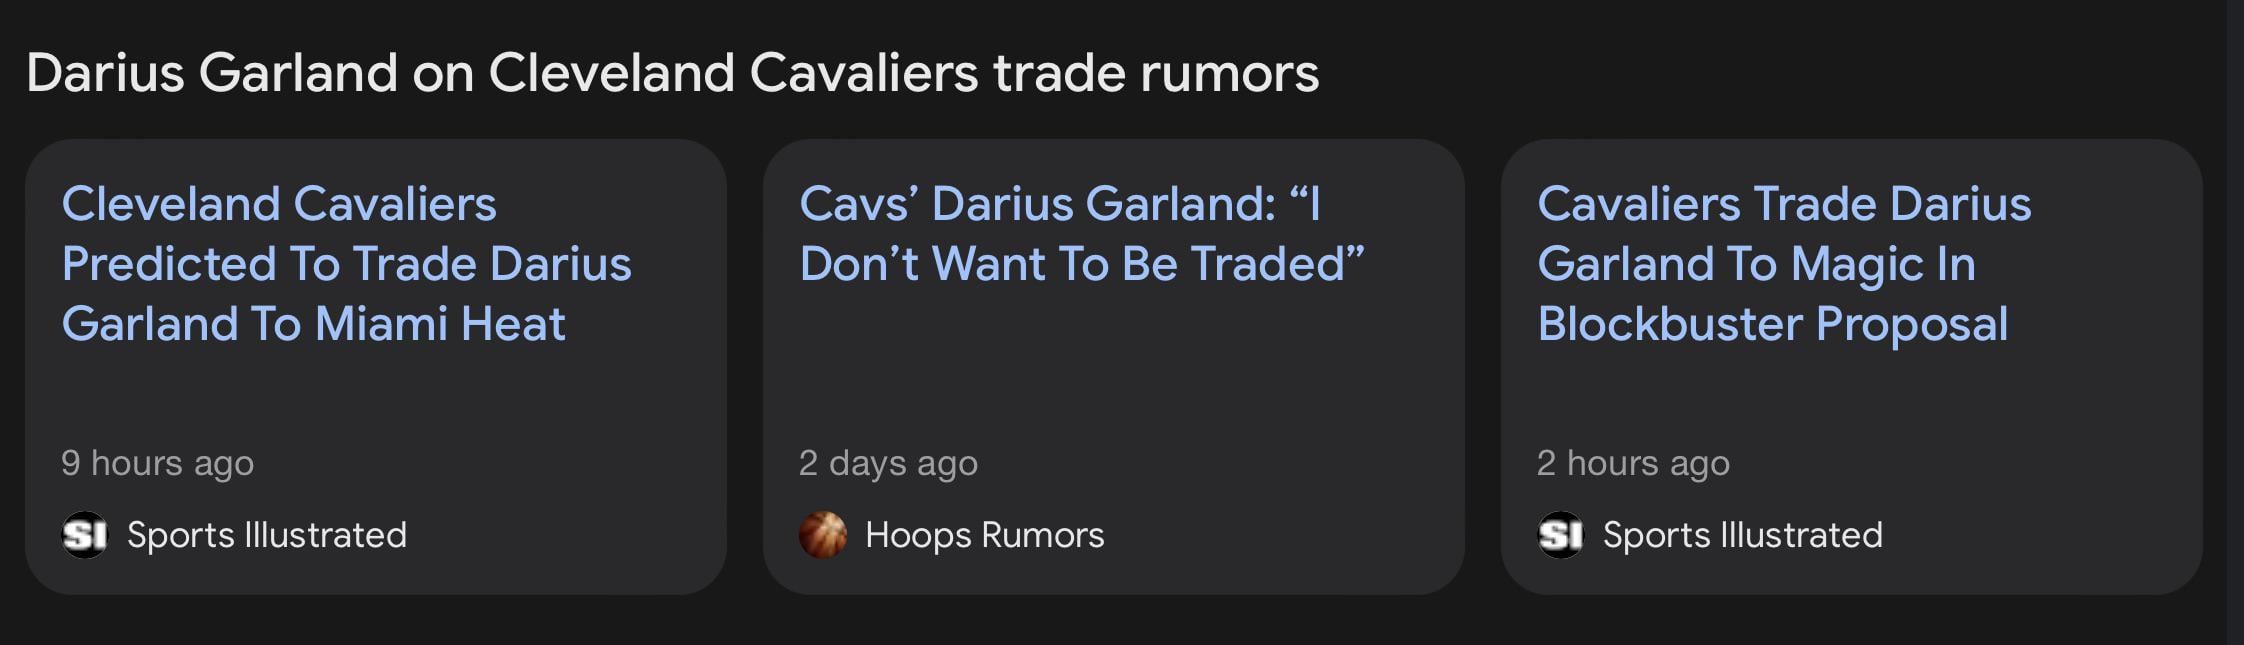Image resolution: width=2244 pixels, height=645 pixels.
Task: Click the Darius Garland trade rumors section heading
Action: pos(672,73)
